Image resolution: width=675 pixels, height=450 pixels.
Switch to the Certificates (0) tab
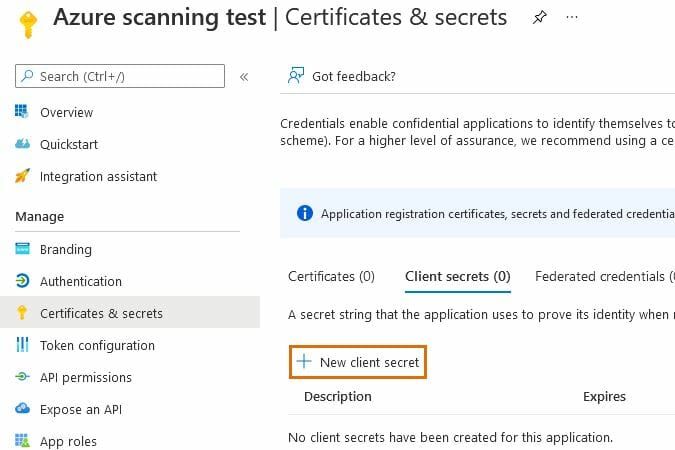coord(331,276)
